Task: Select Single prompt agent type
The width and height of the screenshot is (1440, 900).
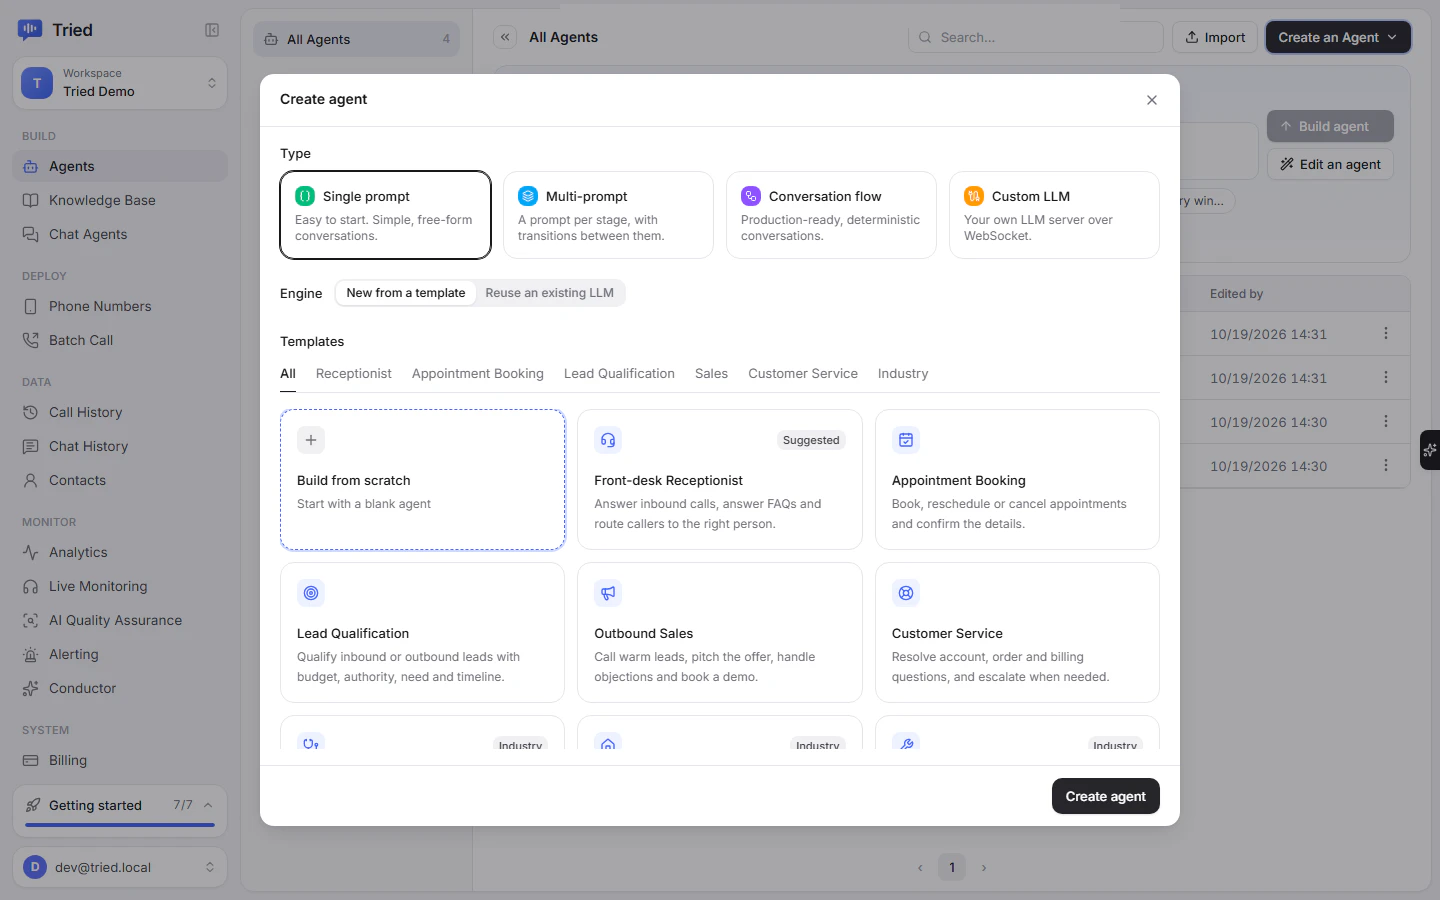Action: (386, 215)
